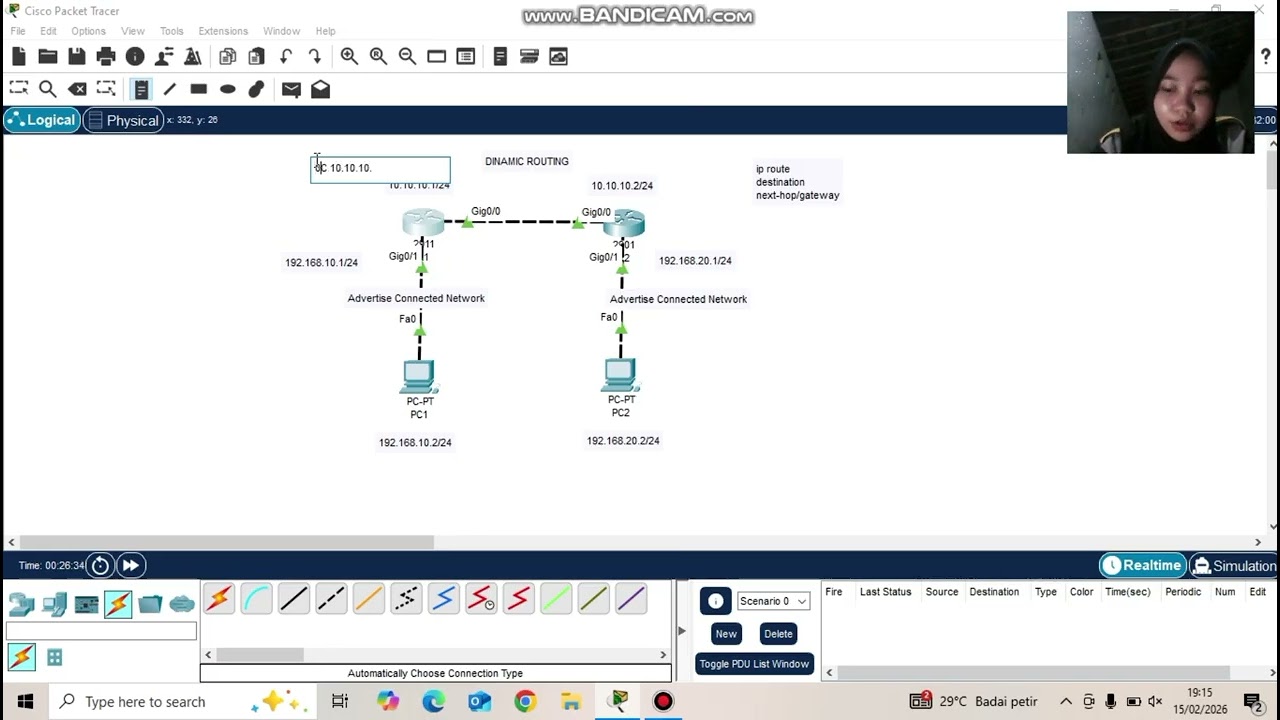Switch to Physical workspace view
This screenshot has height=720, width=1280.
click(122, 120)
